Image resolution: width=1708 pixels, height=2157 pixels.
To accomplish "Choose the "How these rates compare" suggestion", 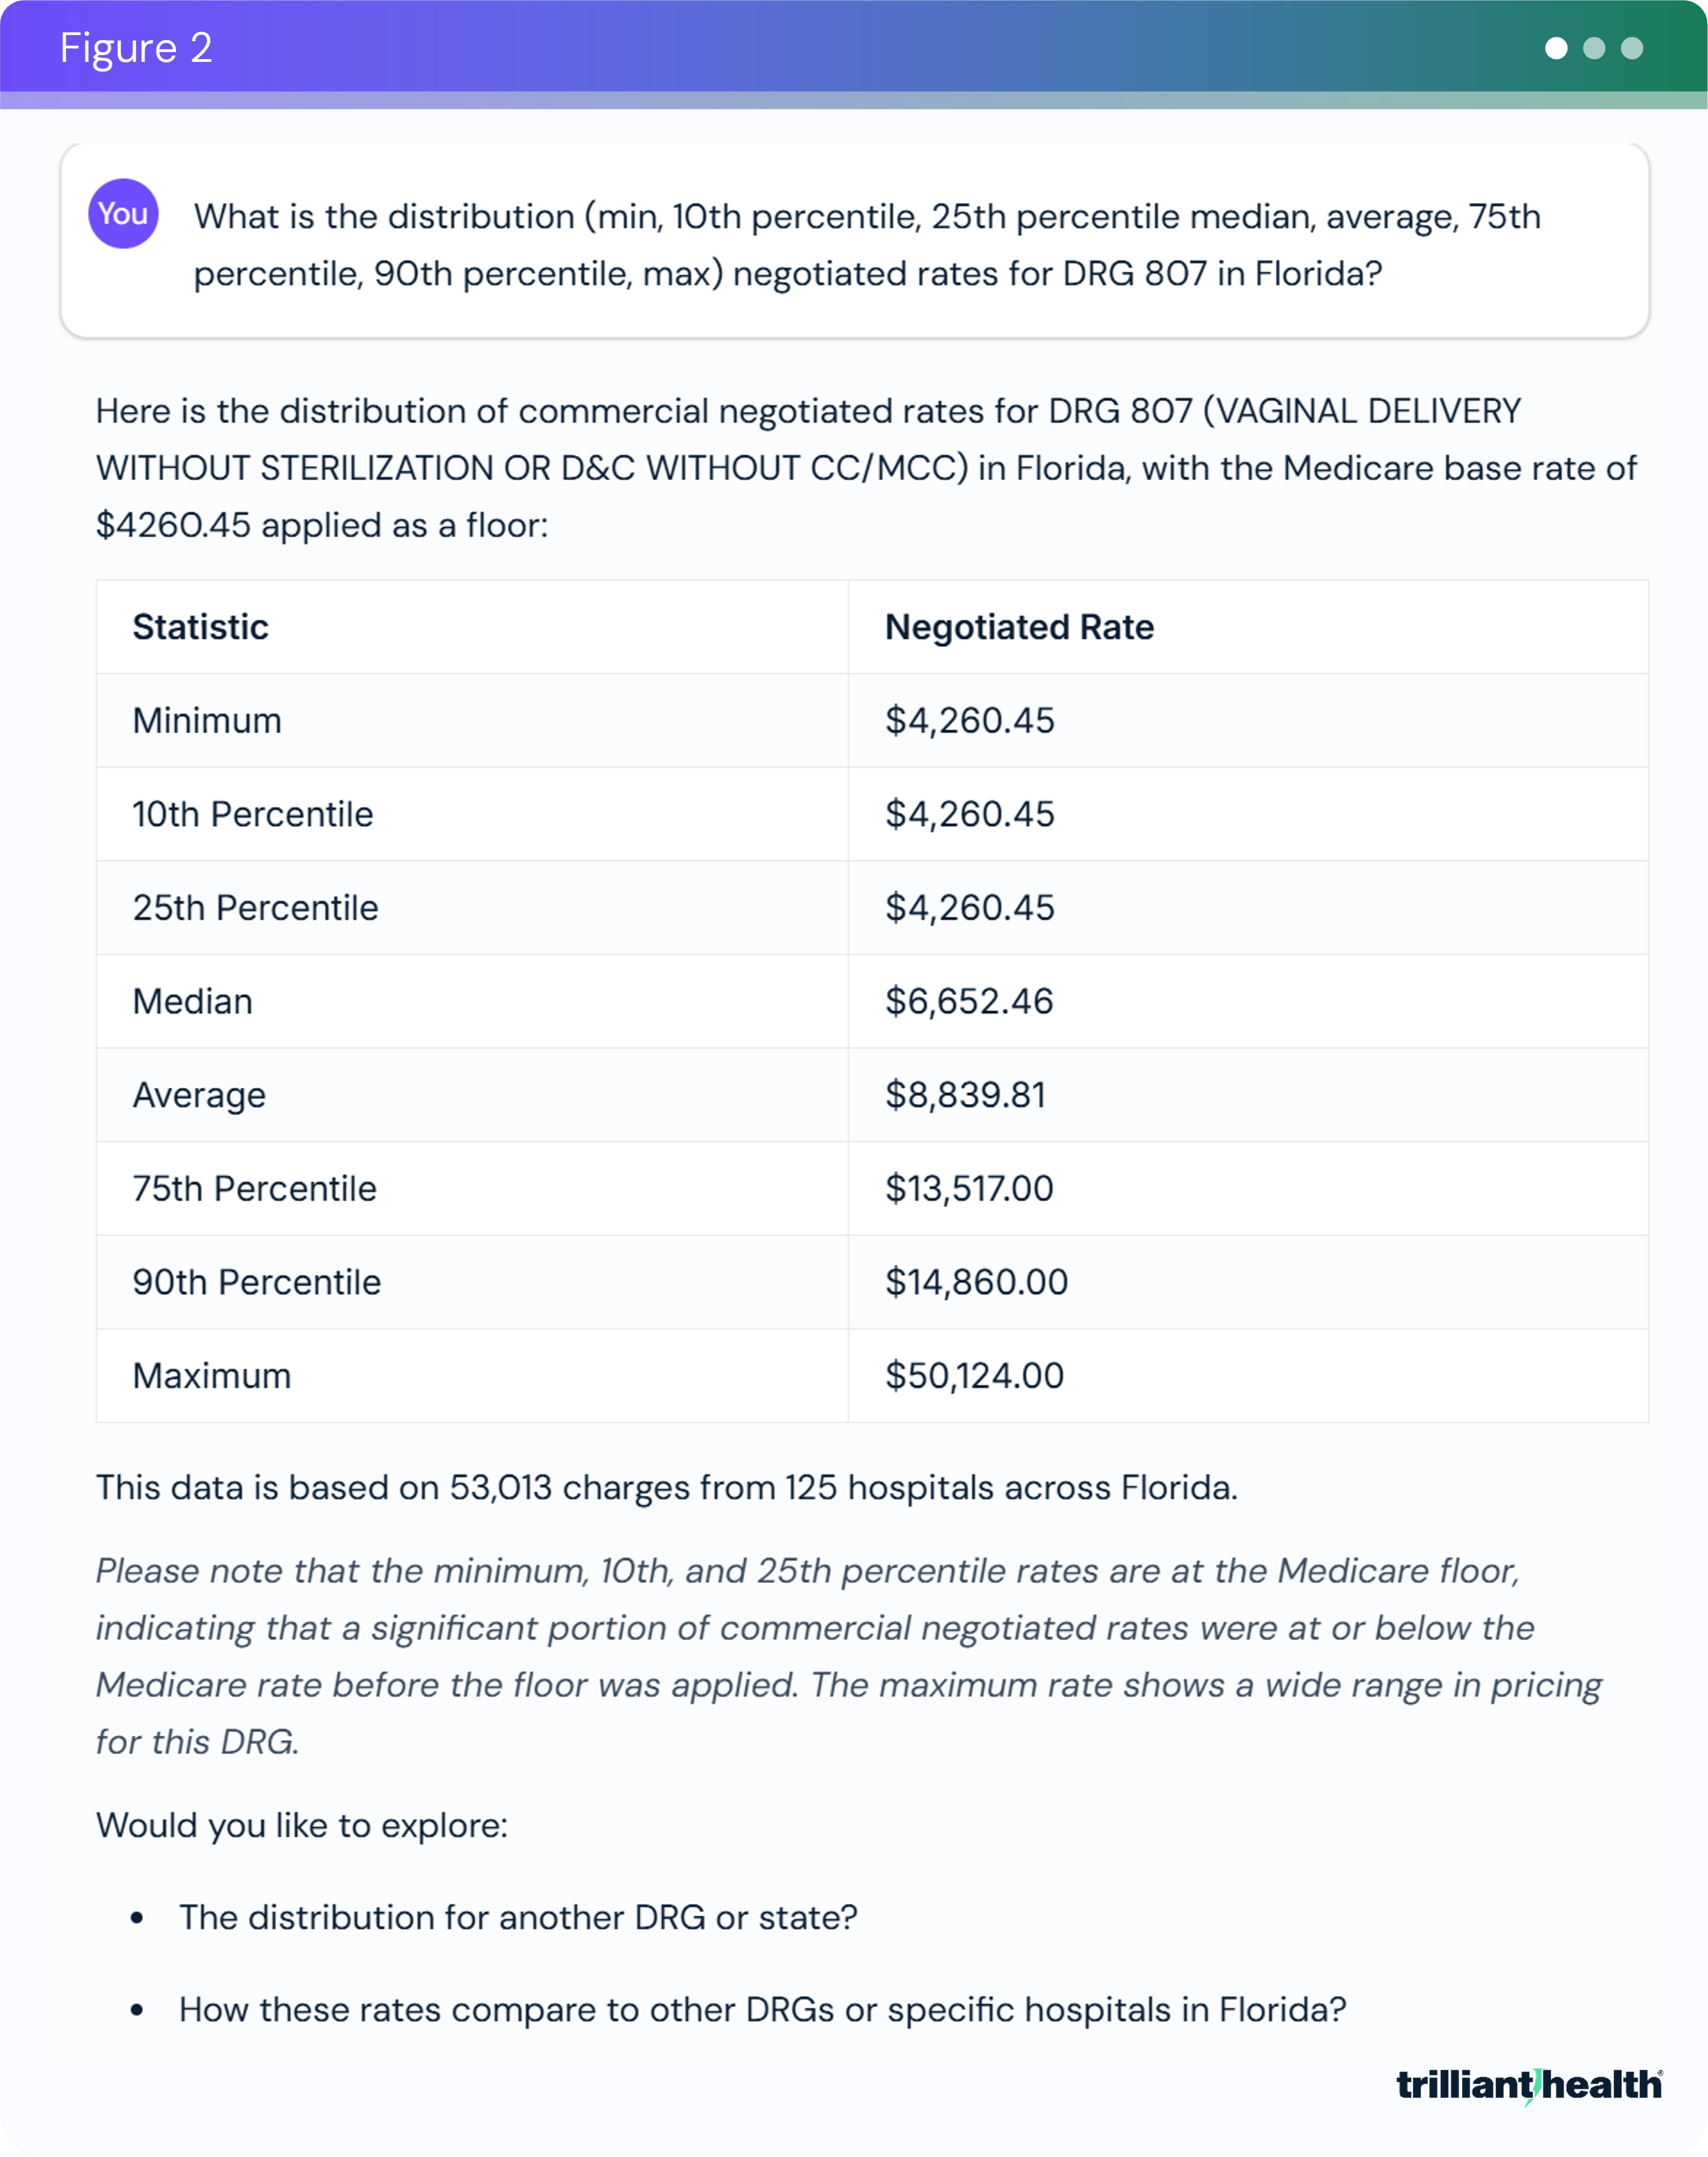I will coord(762,2010).
